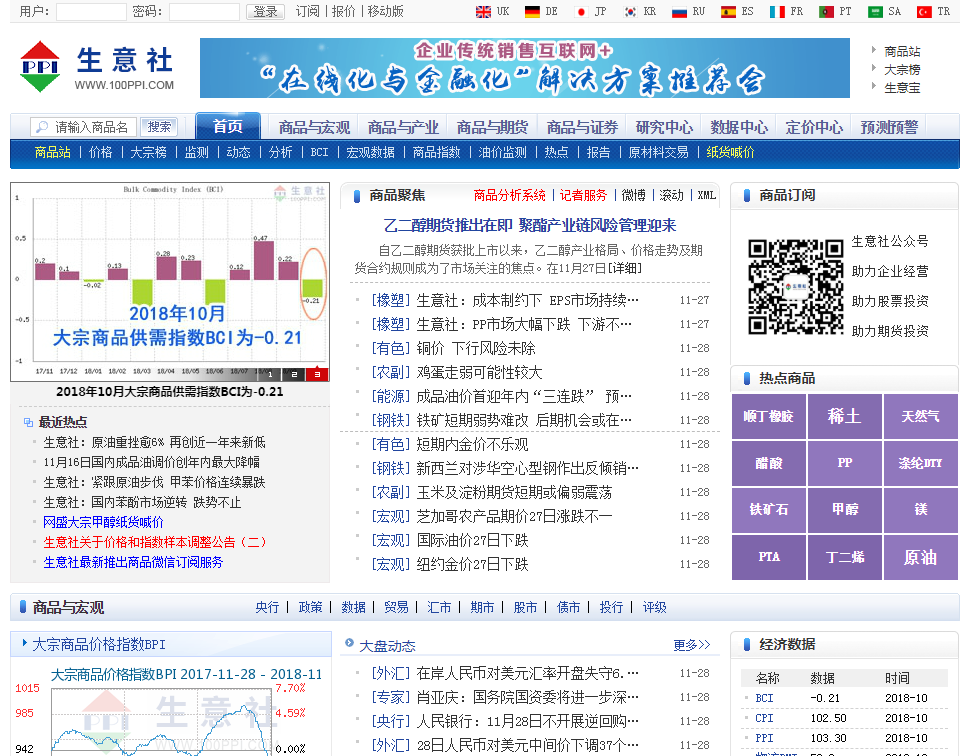Select the 顺丁橡胶 hot commodity tile
This screenshot has width=971, height=756.
tap(769, 416)
